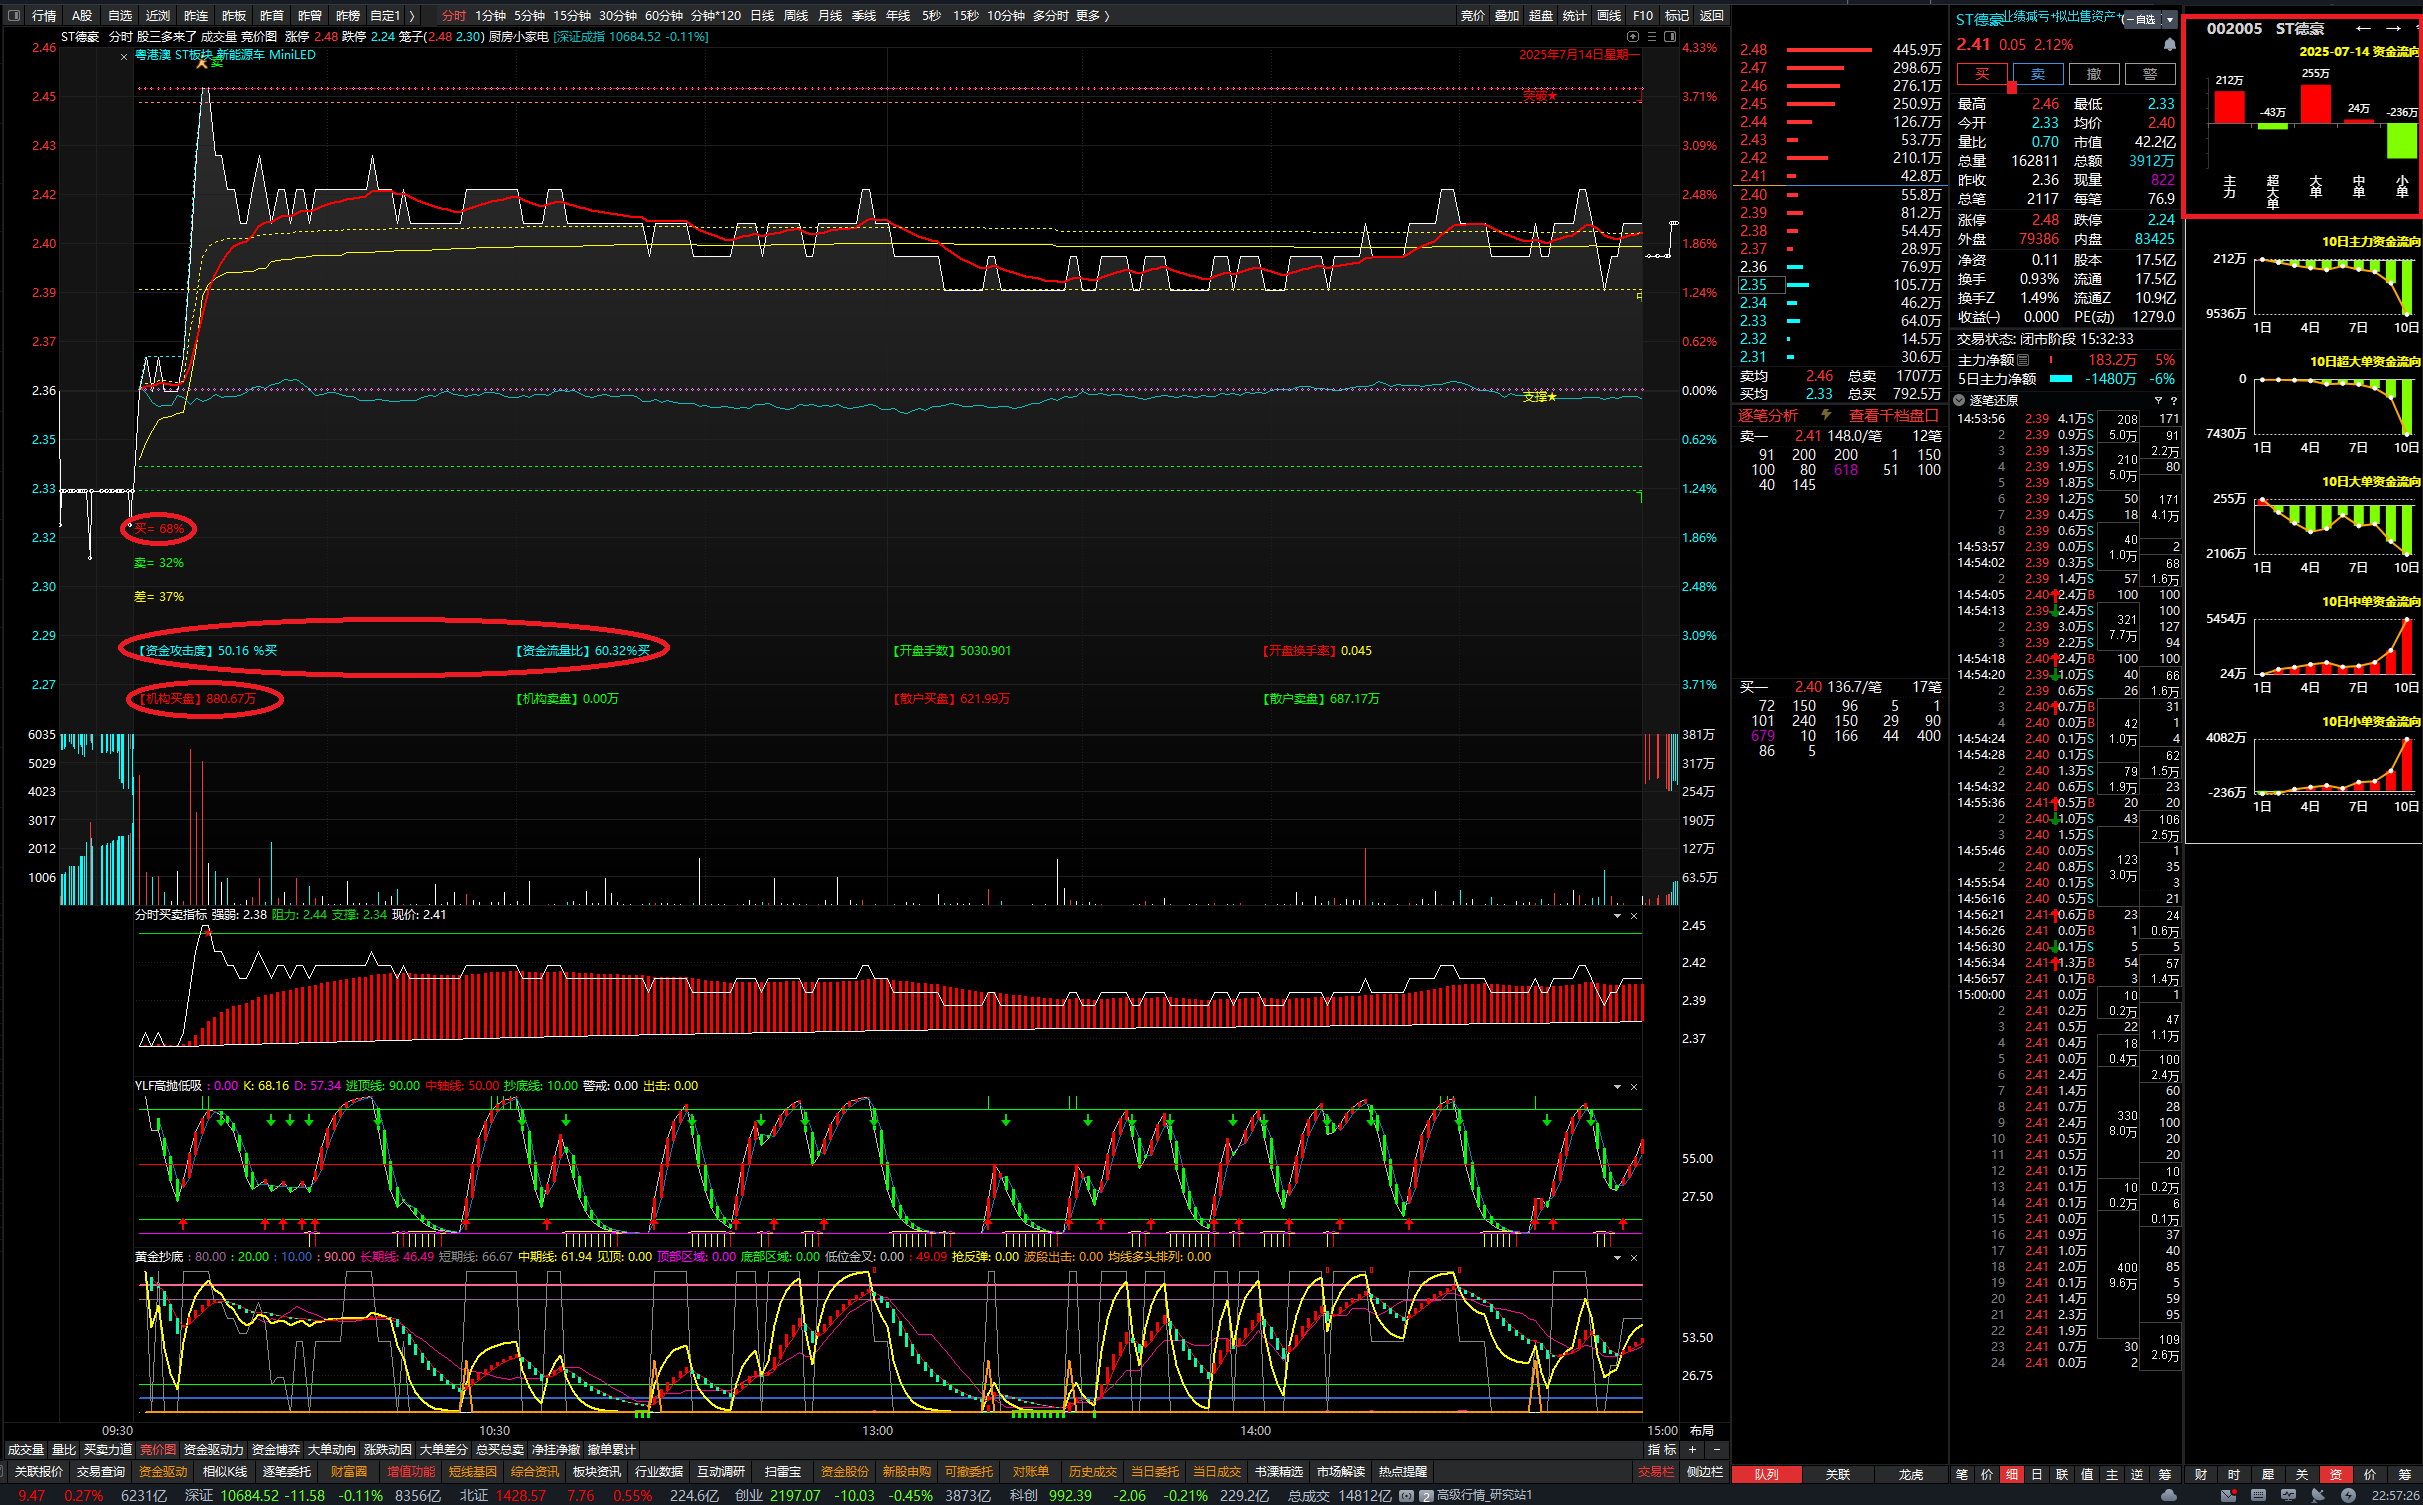
Task: Toggle 叠加 overlay mode
Action: tap(1507, 15)
